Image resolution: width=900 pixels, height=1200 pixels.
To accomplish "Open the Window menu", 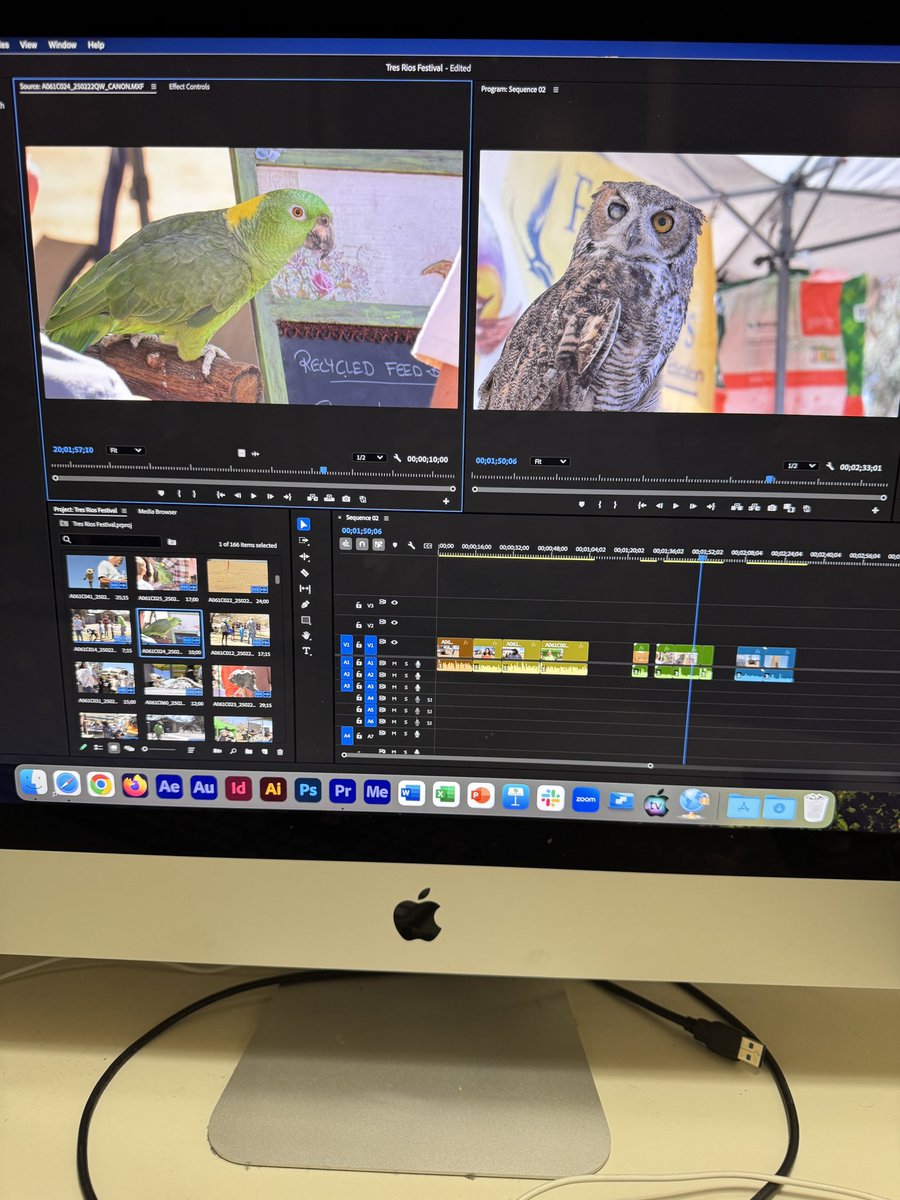I will (62, 45).
